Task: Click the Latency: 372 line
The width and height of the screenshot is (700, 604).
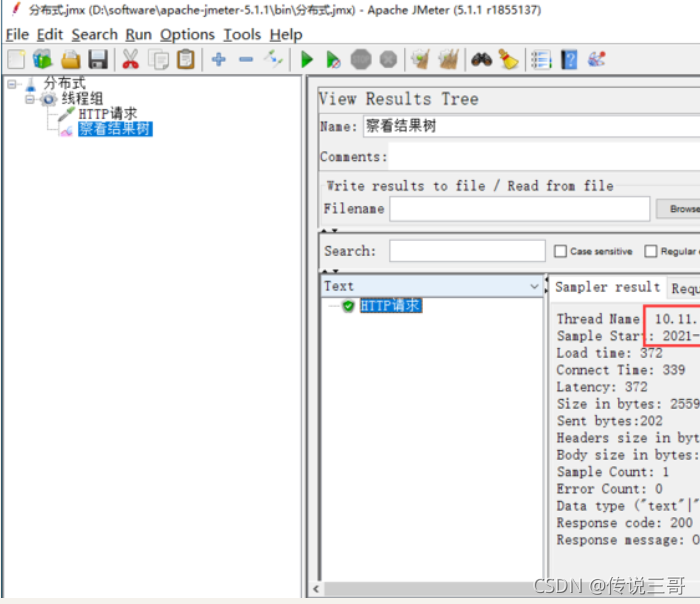Action: tap(602, 387)
